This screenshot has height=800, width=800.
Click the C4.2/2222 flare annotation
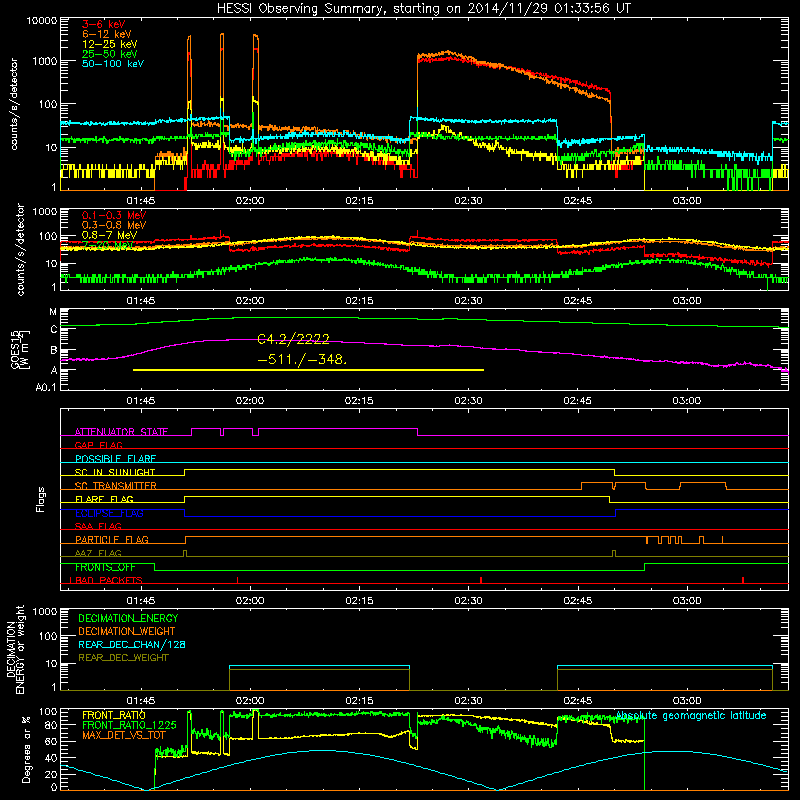(293, 339)
